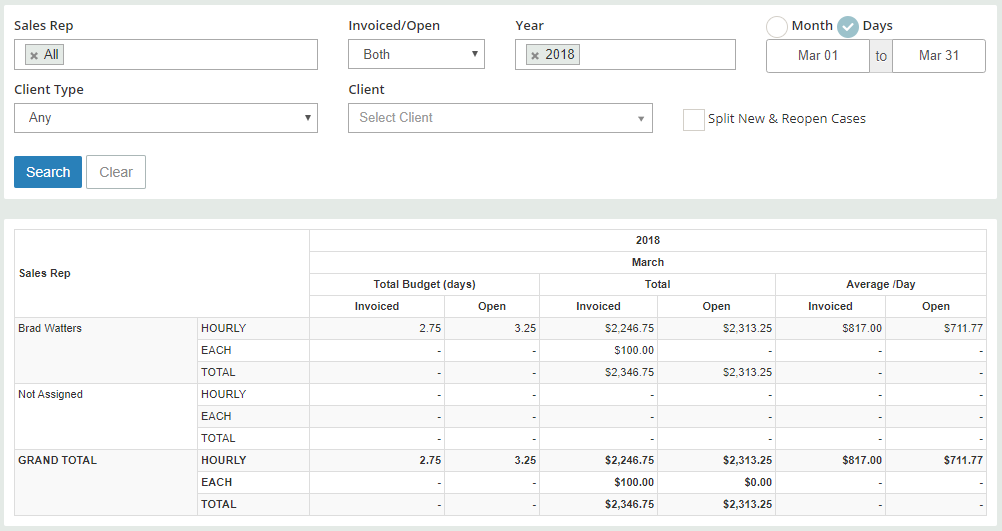Select the GRAND TOTAL row label
Image resolution: width=1002 pixels, height=531 pixels.
(x=58, y=460)
